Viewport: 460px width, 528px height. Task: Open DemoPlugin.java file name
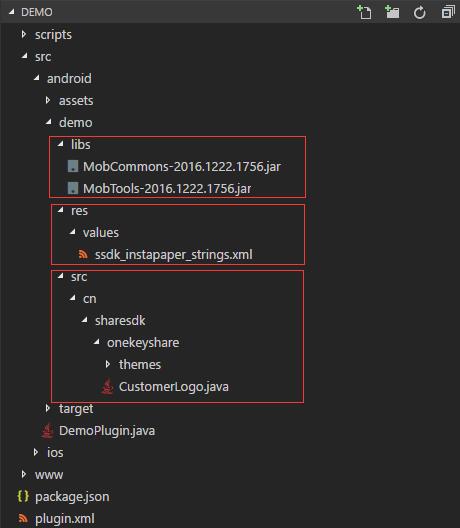click(107, 431)
